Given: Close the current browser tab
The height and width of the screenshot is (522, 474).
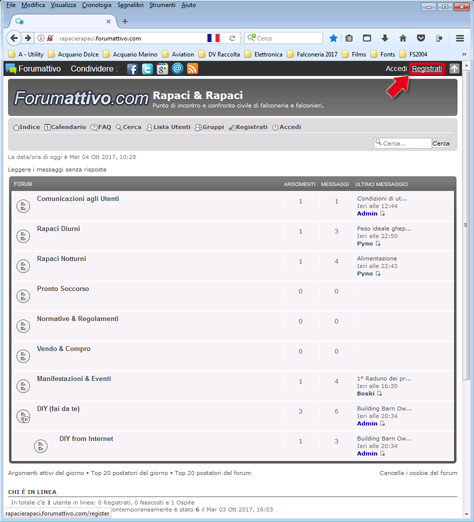Looking at the screenshot, I should 108,21.
